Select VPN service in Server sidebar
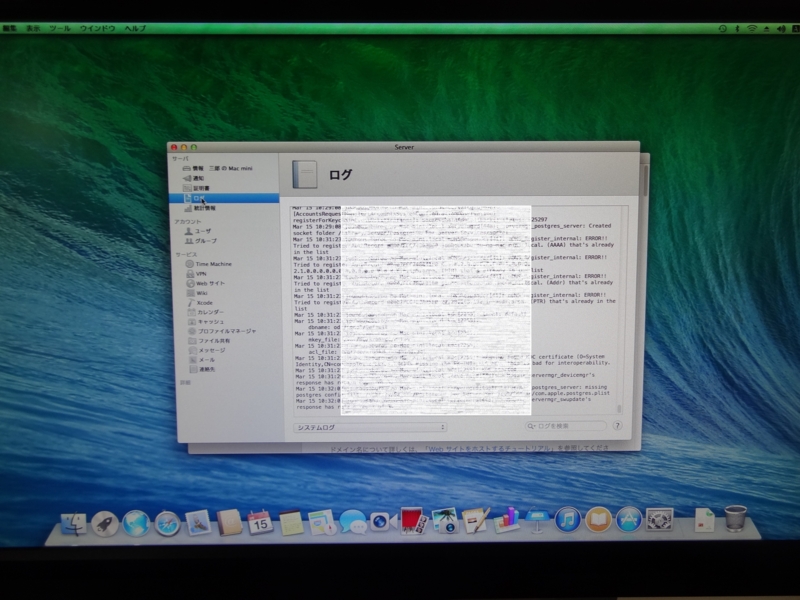The width and height of the screenshot is (800, 600). (x=196, y=273)
